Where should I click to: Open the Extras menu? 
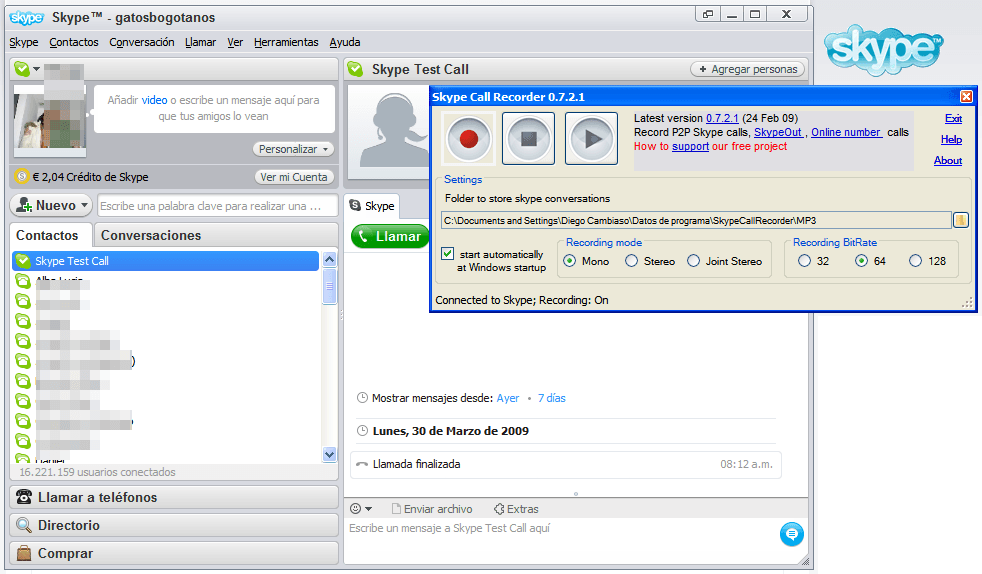tap(516, 509)
